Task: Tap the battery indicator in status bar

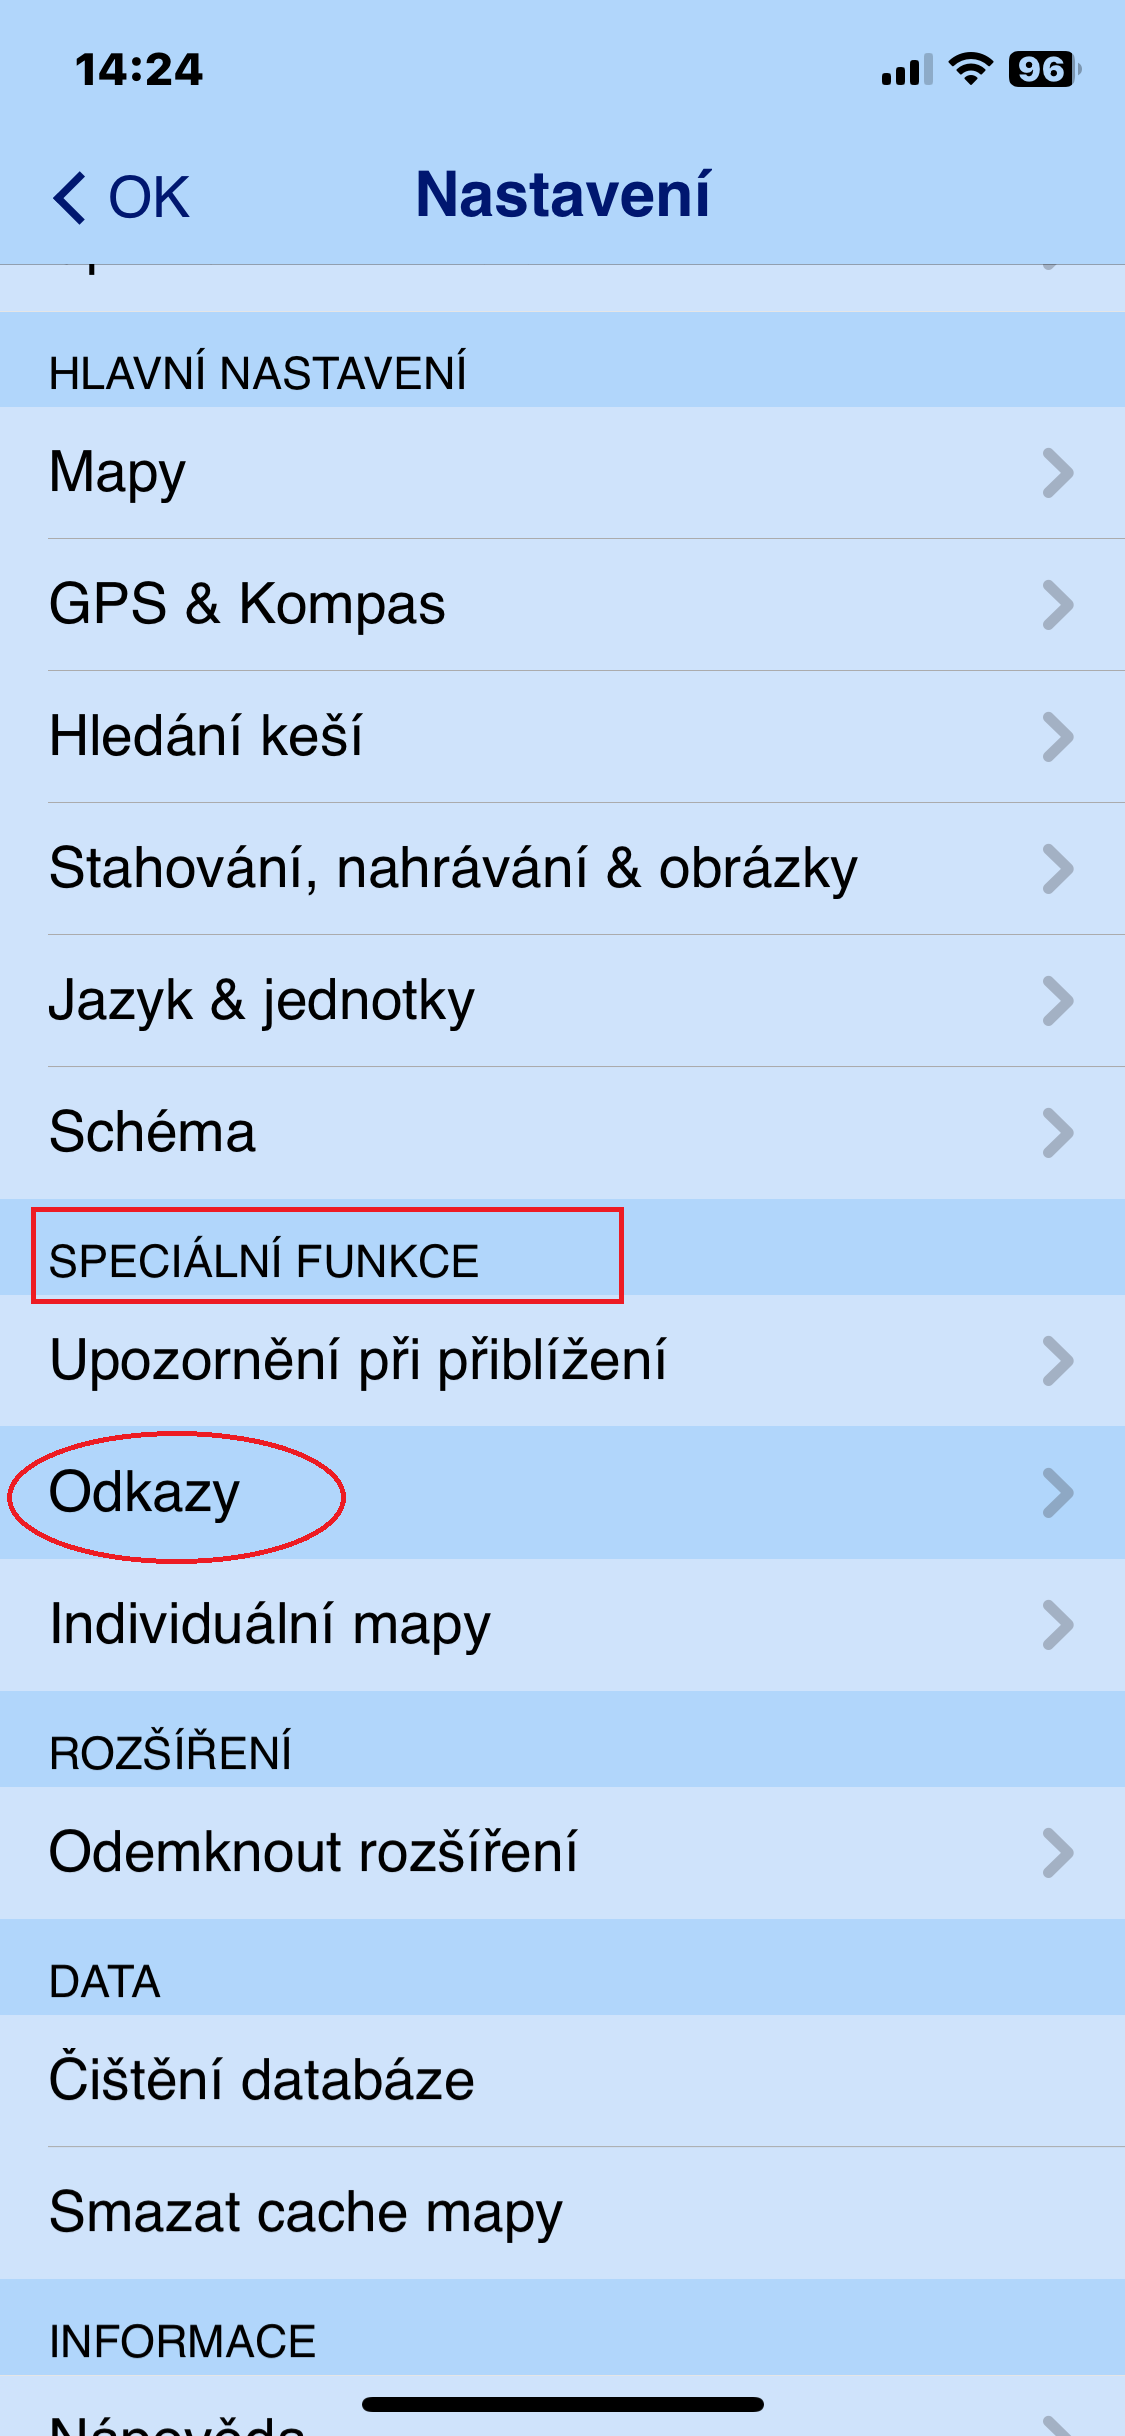Action: pos(1044,69)
